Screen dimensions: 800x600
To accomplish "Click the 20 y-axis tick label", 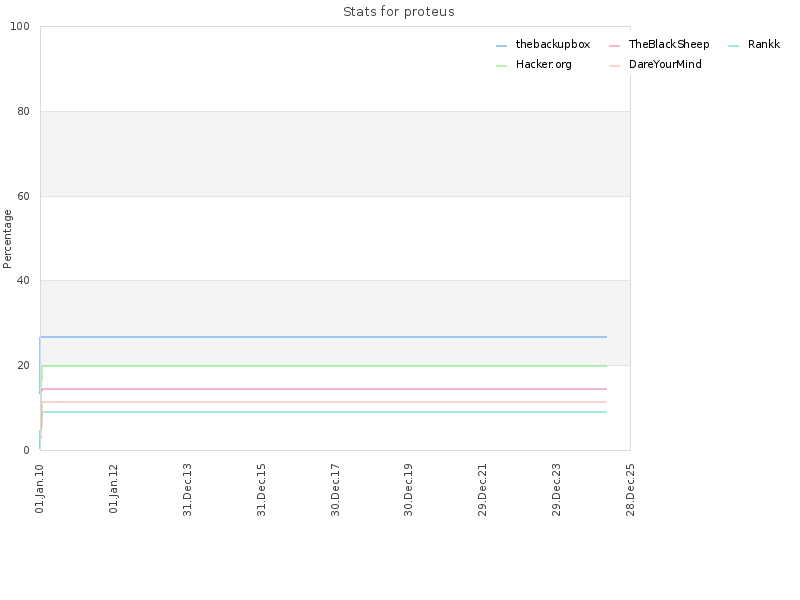I will pyautogui.click(x=23, y=365).
